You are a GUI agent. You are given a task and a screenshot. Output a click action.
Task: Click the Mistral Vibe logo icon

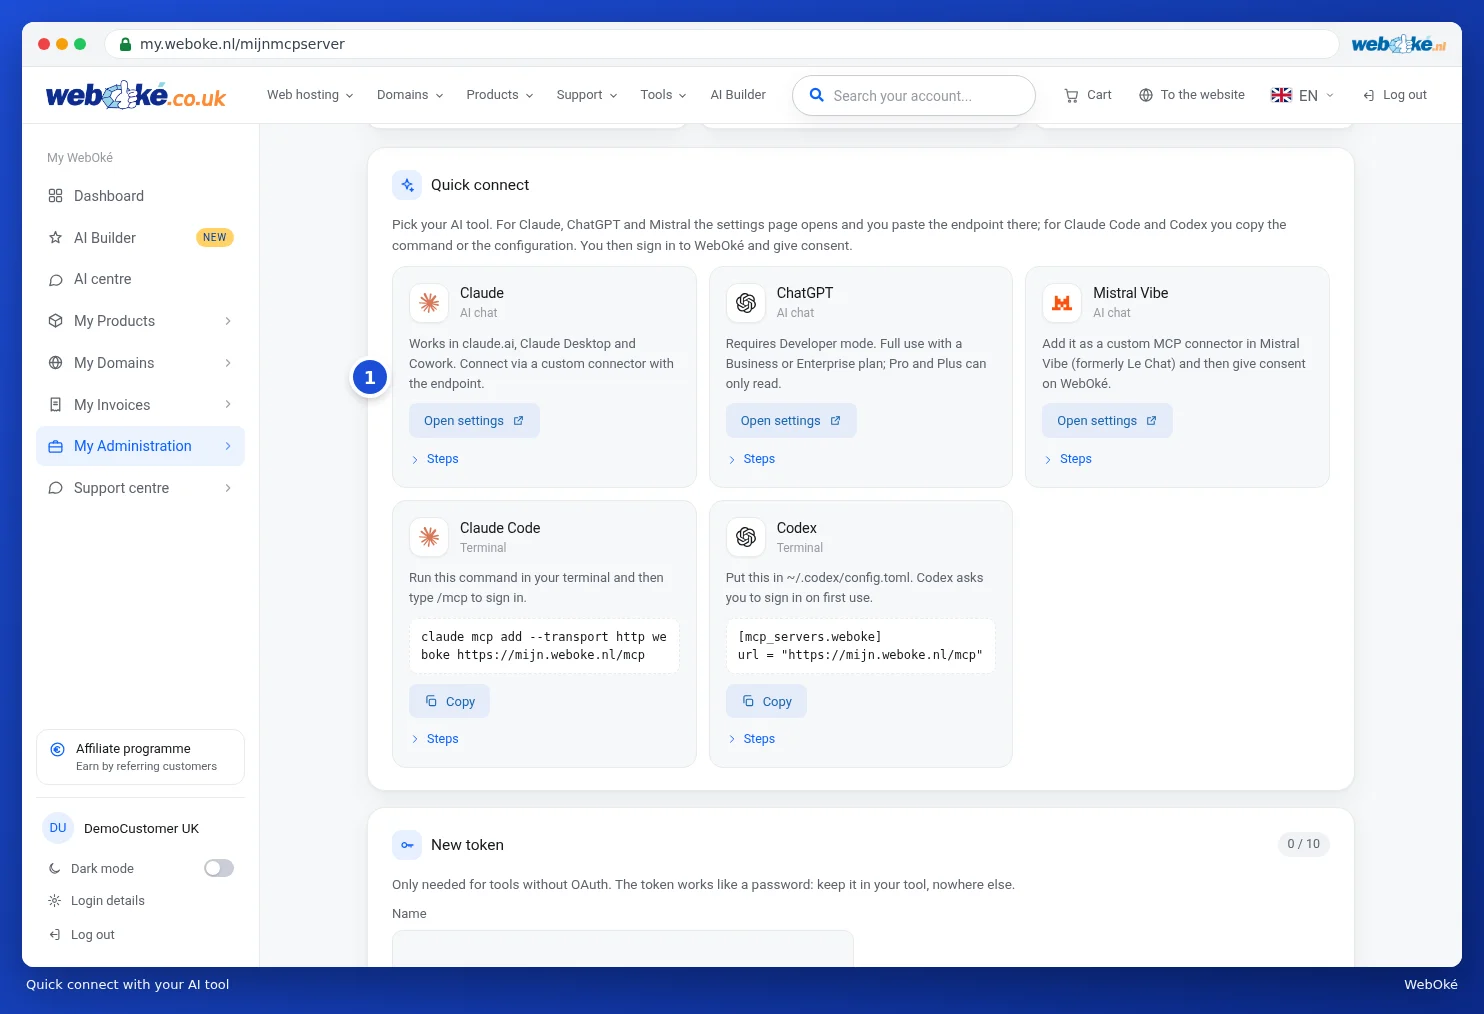click(1062, 303)
